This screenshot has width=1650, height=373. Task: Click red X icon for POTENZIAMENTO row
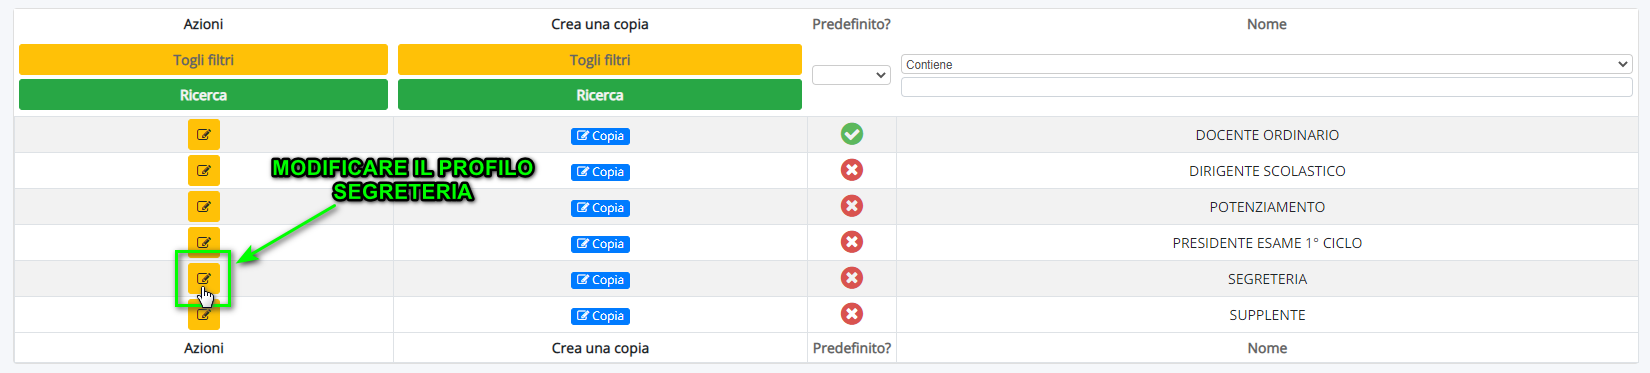pos(852,206)
